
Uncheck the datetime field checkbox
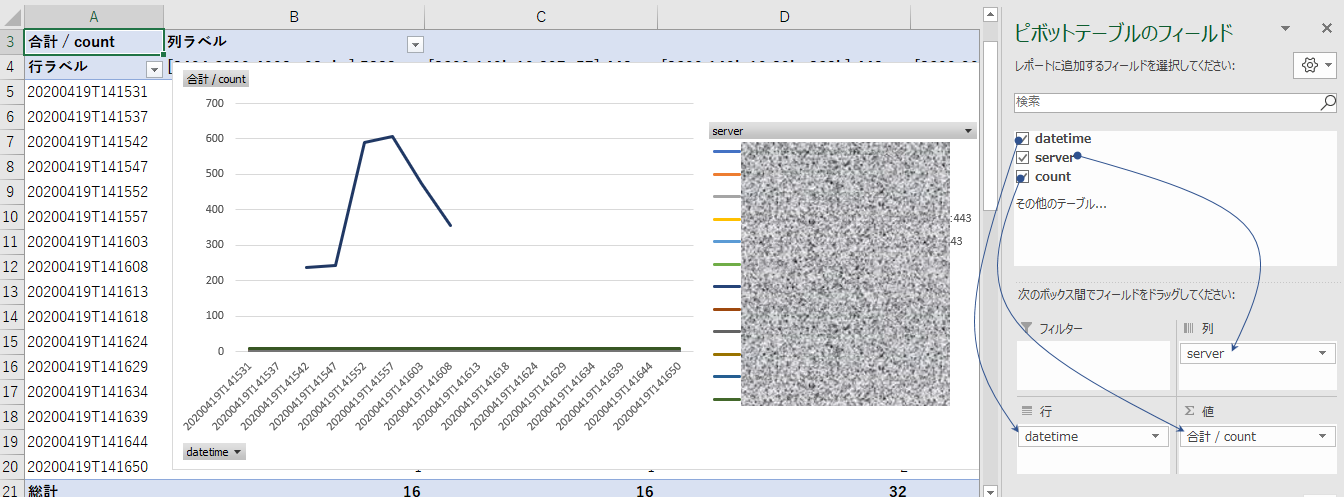pyautogui.click(x=1022, y=139)
